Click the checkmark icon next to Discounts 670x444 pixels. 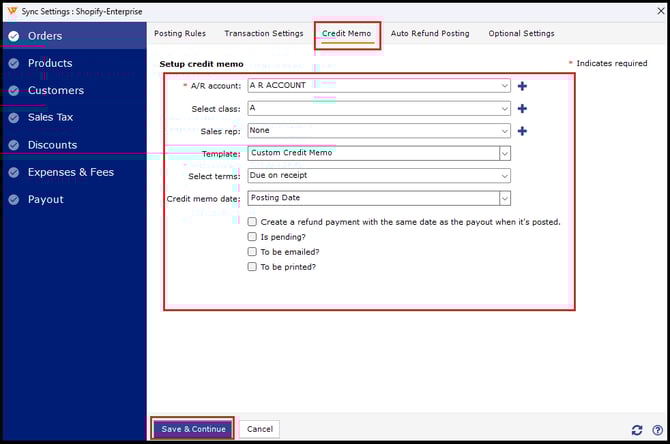[x=13, y=145]
